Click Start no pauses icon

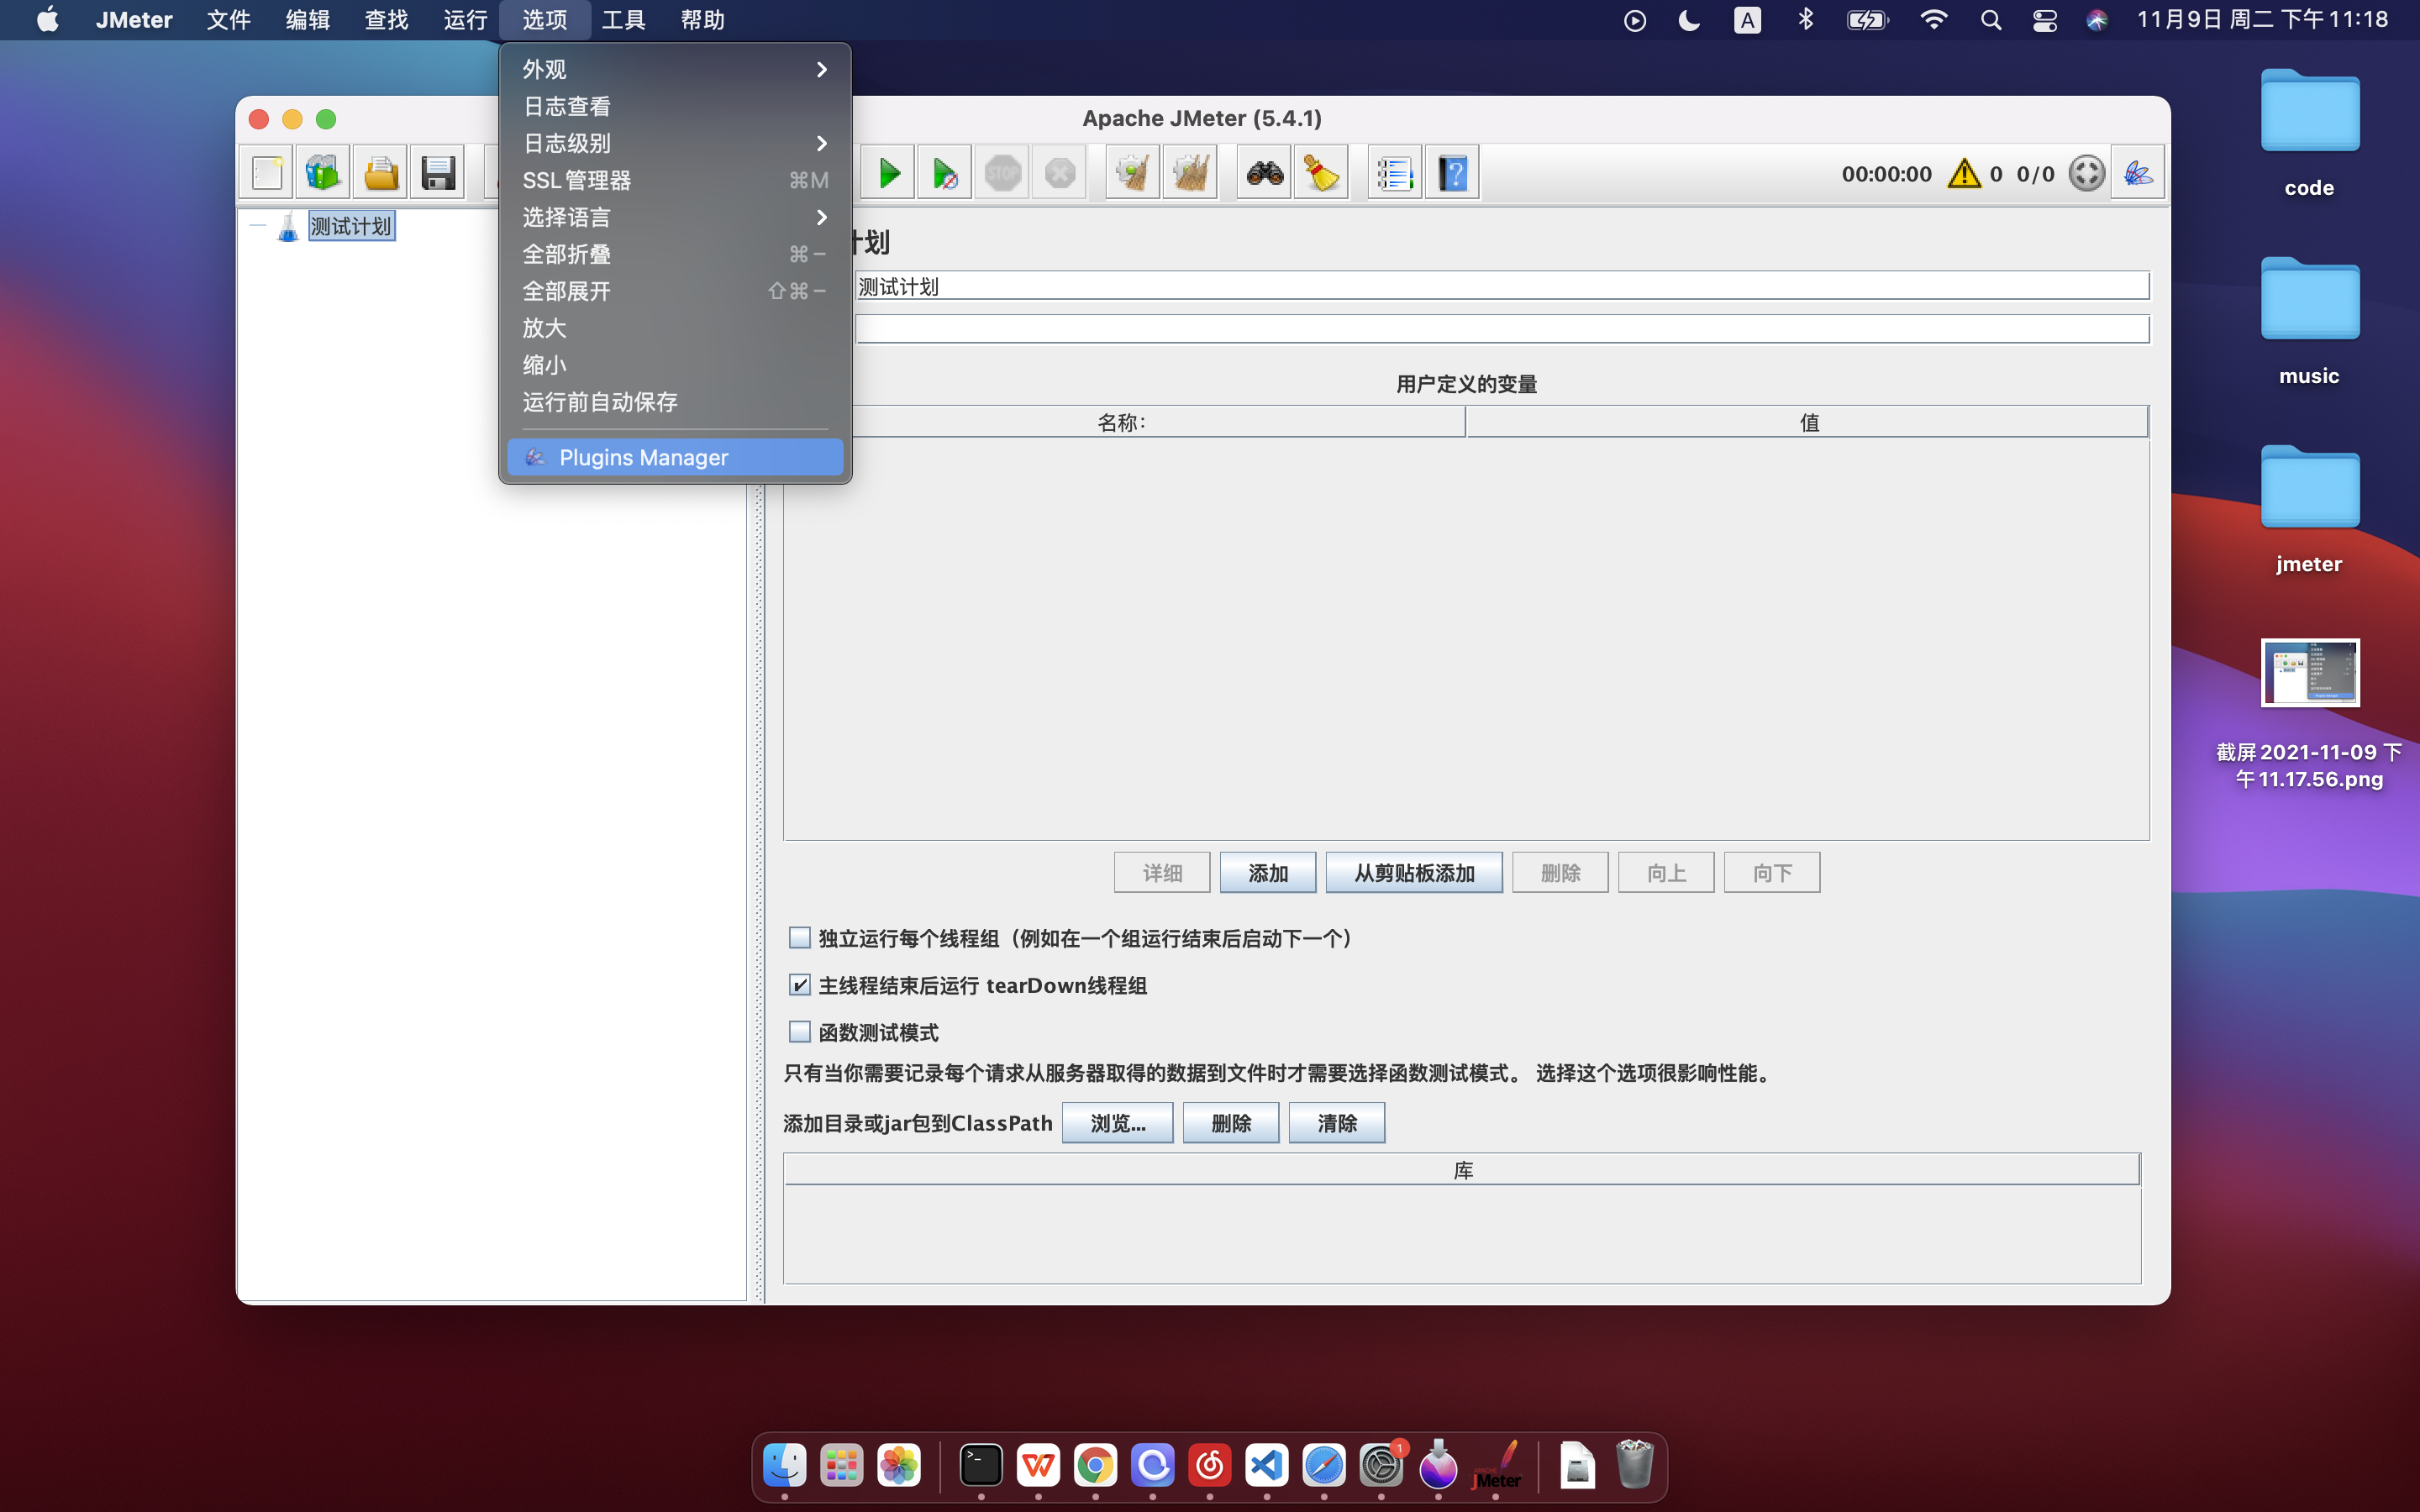point(944,173)
